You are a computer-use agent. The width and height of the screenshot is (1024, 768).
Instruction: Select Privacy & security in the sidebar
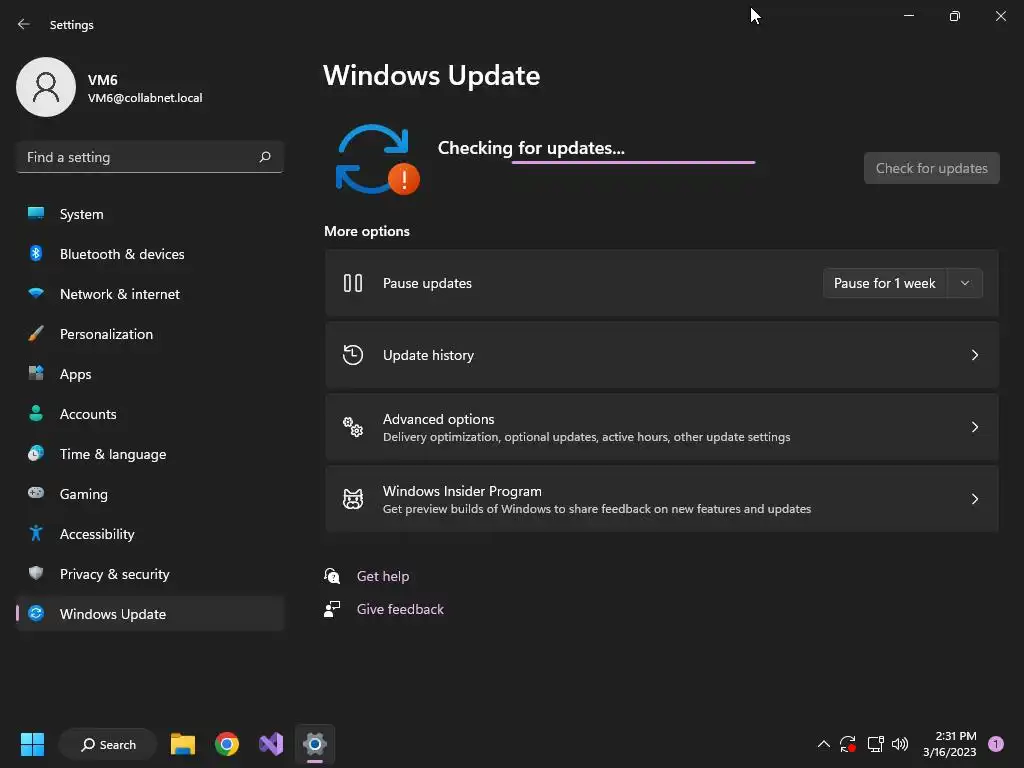[x=150, y=574]
